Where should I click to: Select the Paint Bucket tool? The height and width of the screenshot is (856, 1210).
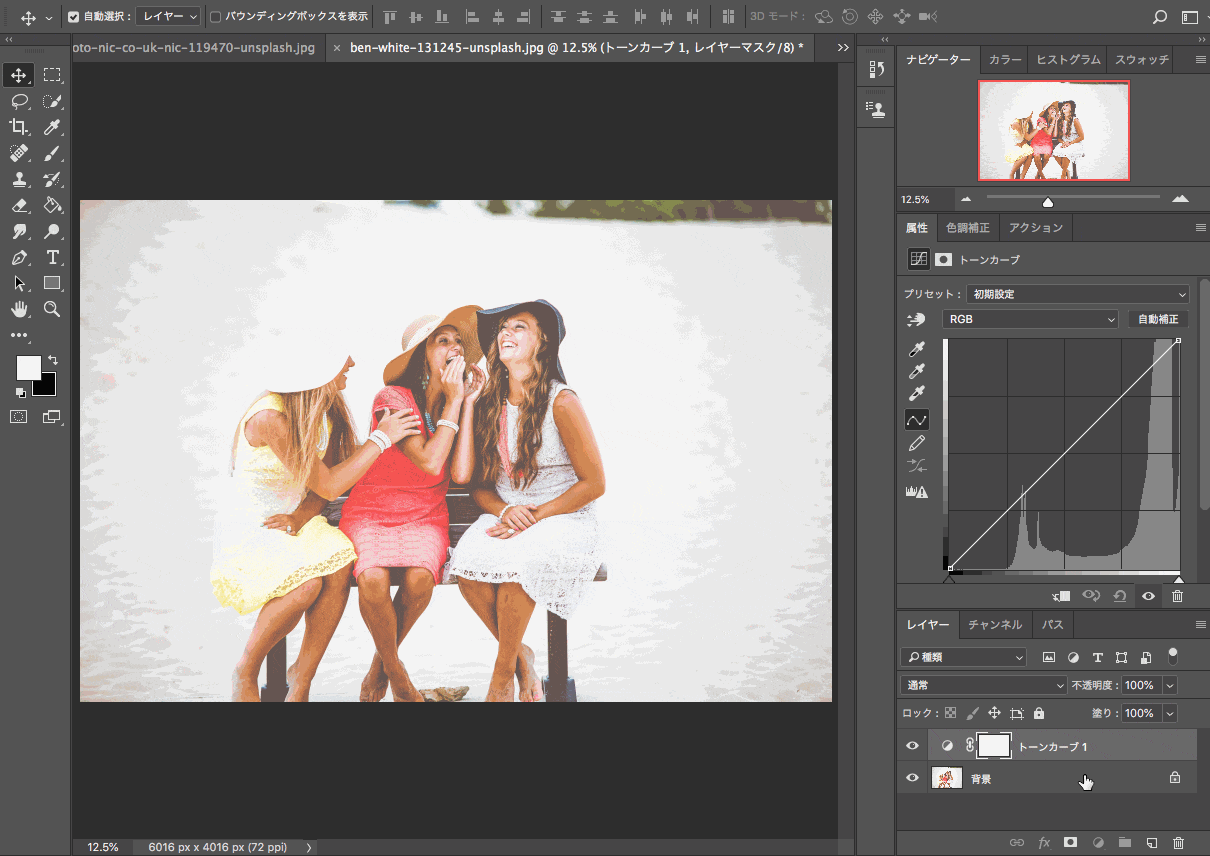pos(52,205)
